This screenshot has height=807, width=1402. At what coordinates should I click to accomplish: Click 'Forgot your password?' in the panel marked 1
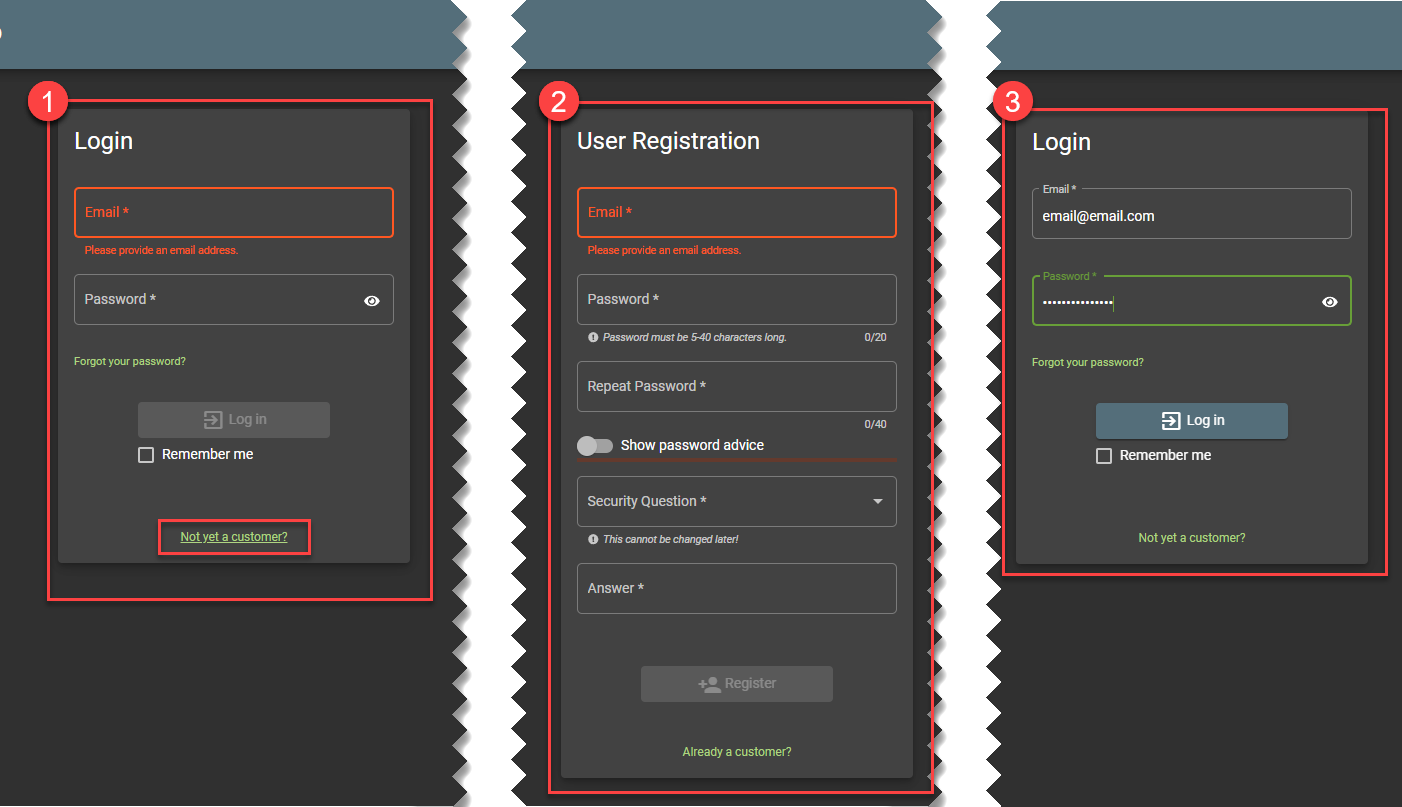coord(130,361)
